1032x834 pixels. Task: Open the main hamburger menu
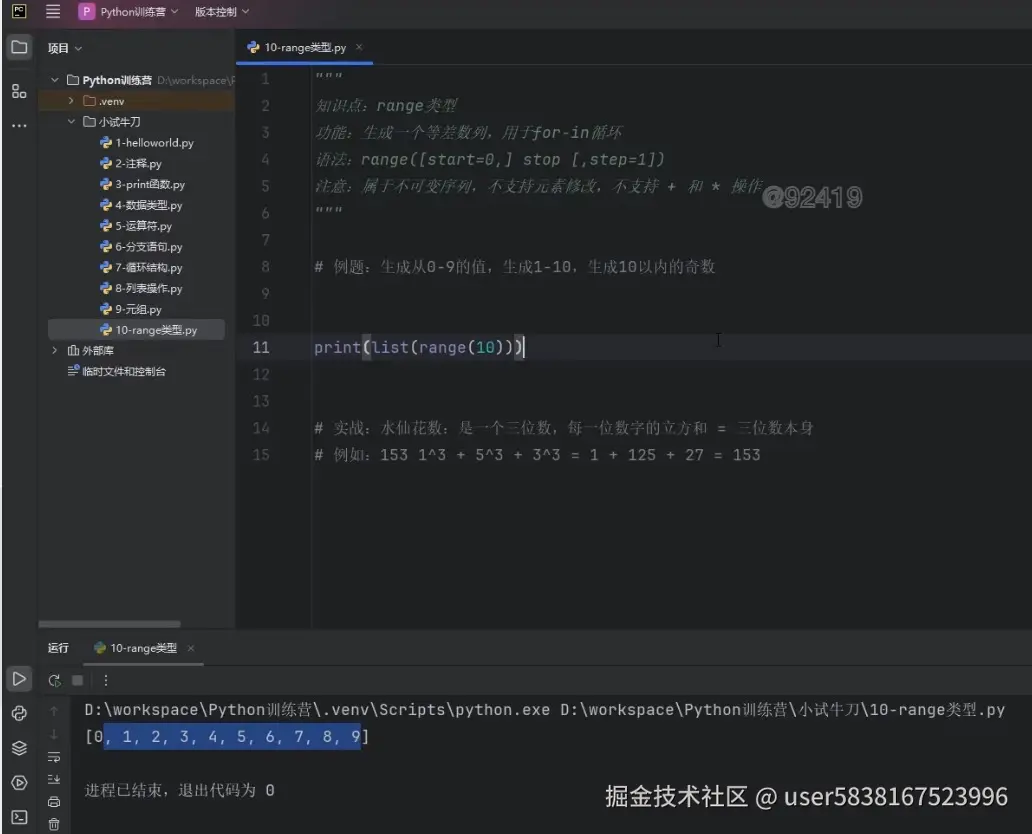click(x=53, y=11)
